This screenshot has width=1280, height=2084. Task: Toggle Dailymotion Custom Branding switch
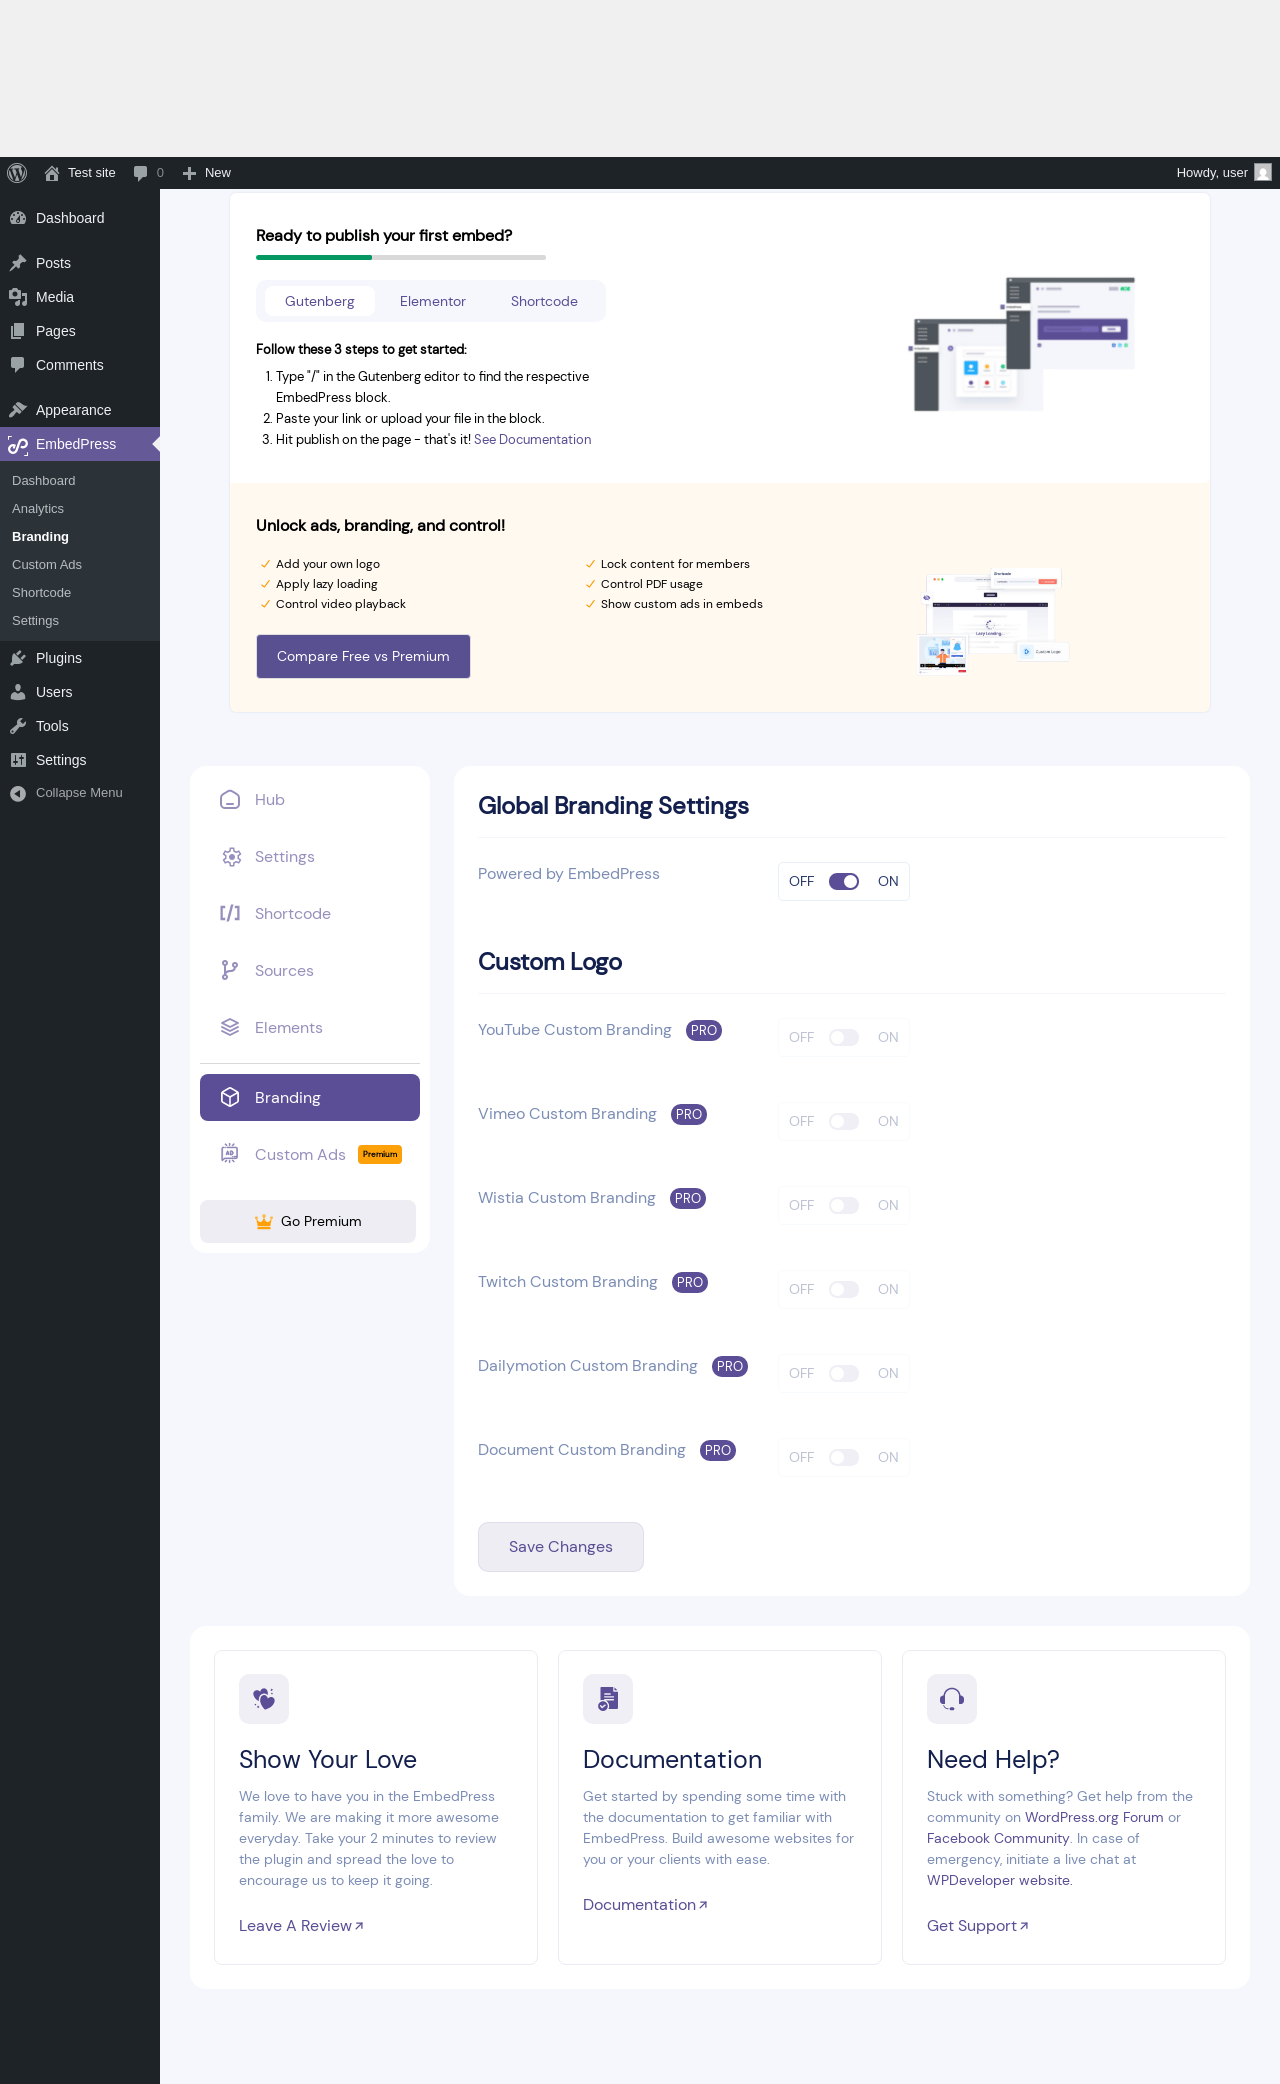[x=844, y=1373]
